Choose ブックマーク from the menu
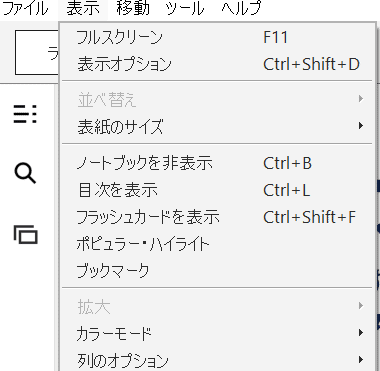The width and height of the screenshot is (380, 371). coord(217,271)
